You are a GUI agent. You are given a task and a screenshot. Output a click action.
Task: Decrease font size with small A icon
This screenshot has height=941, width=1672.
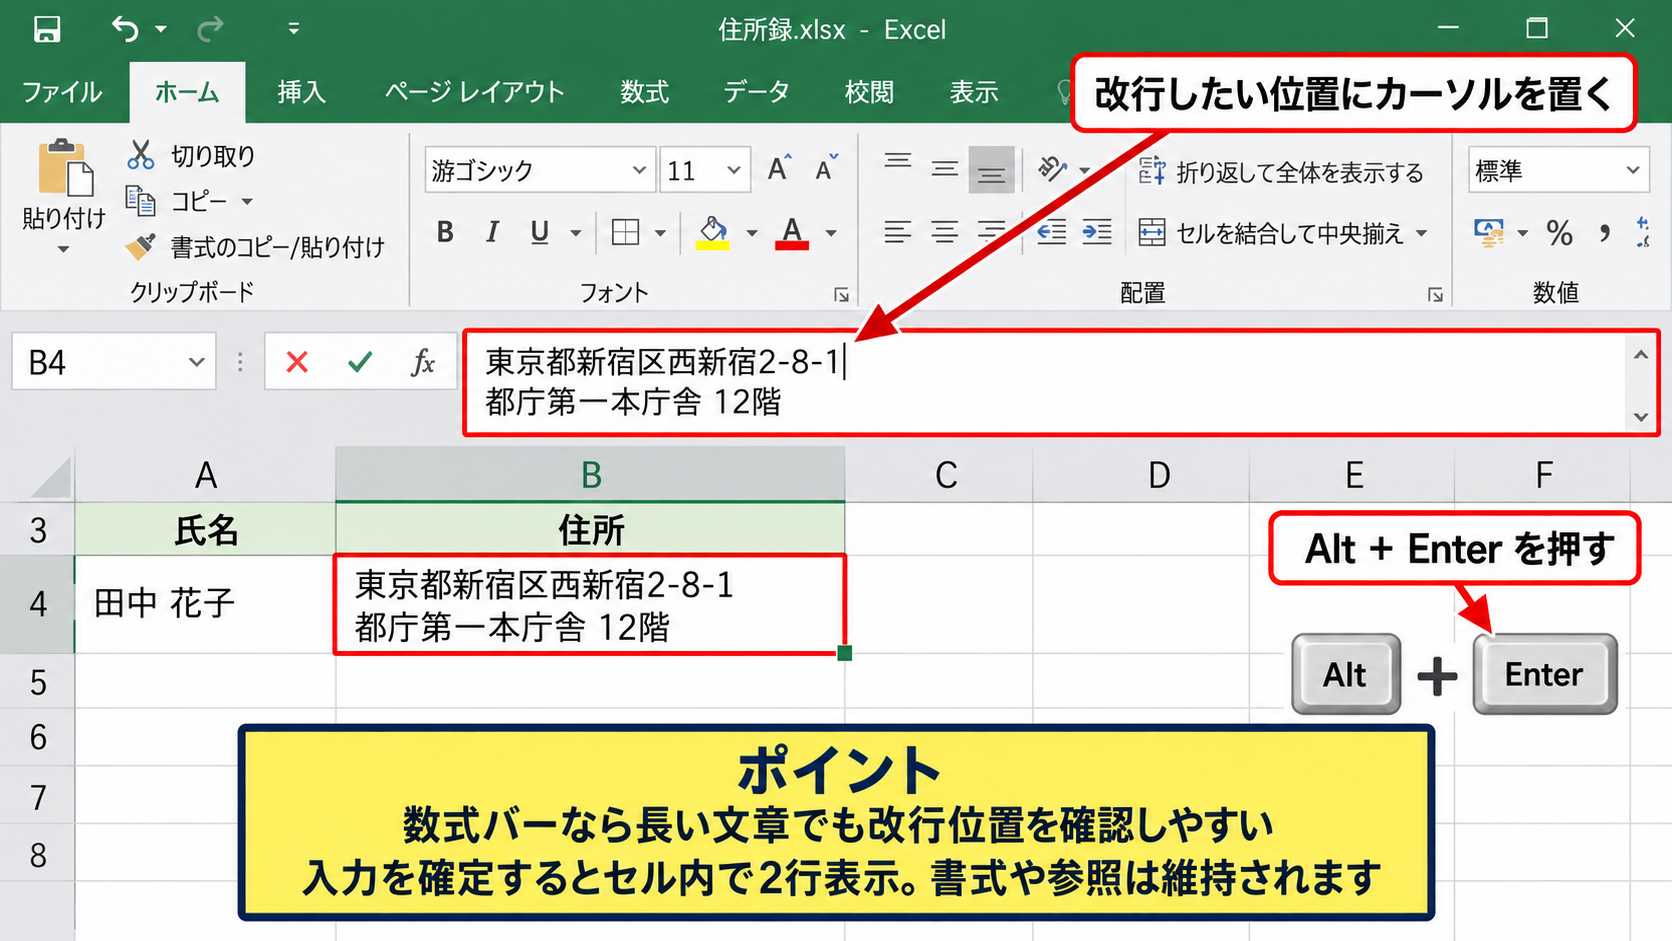pos(827,169)
